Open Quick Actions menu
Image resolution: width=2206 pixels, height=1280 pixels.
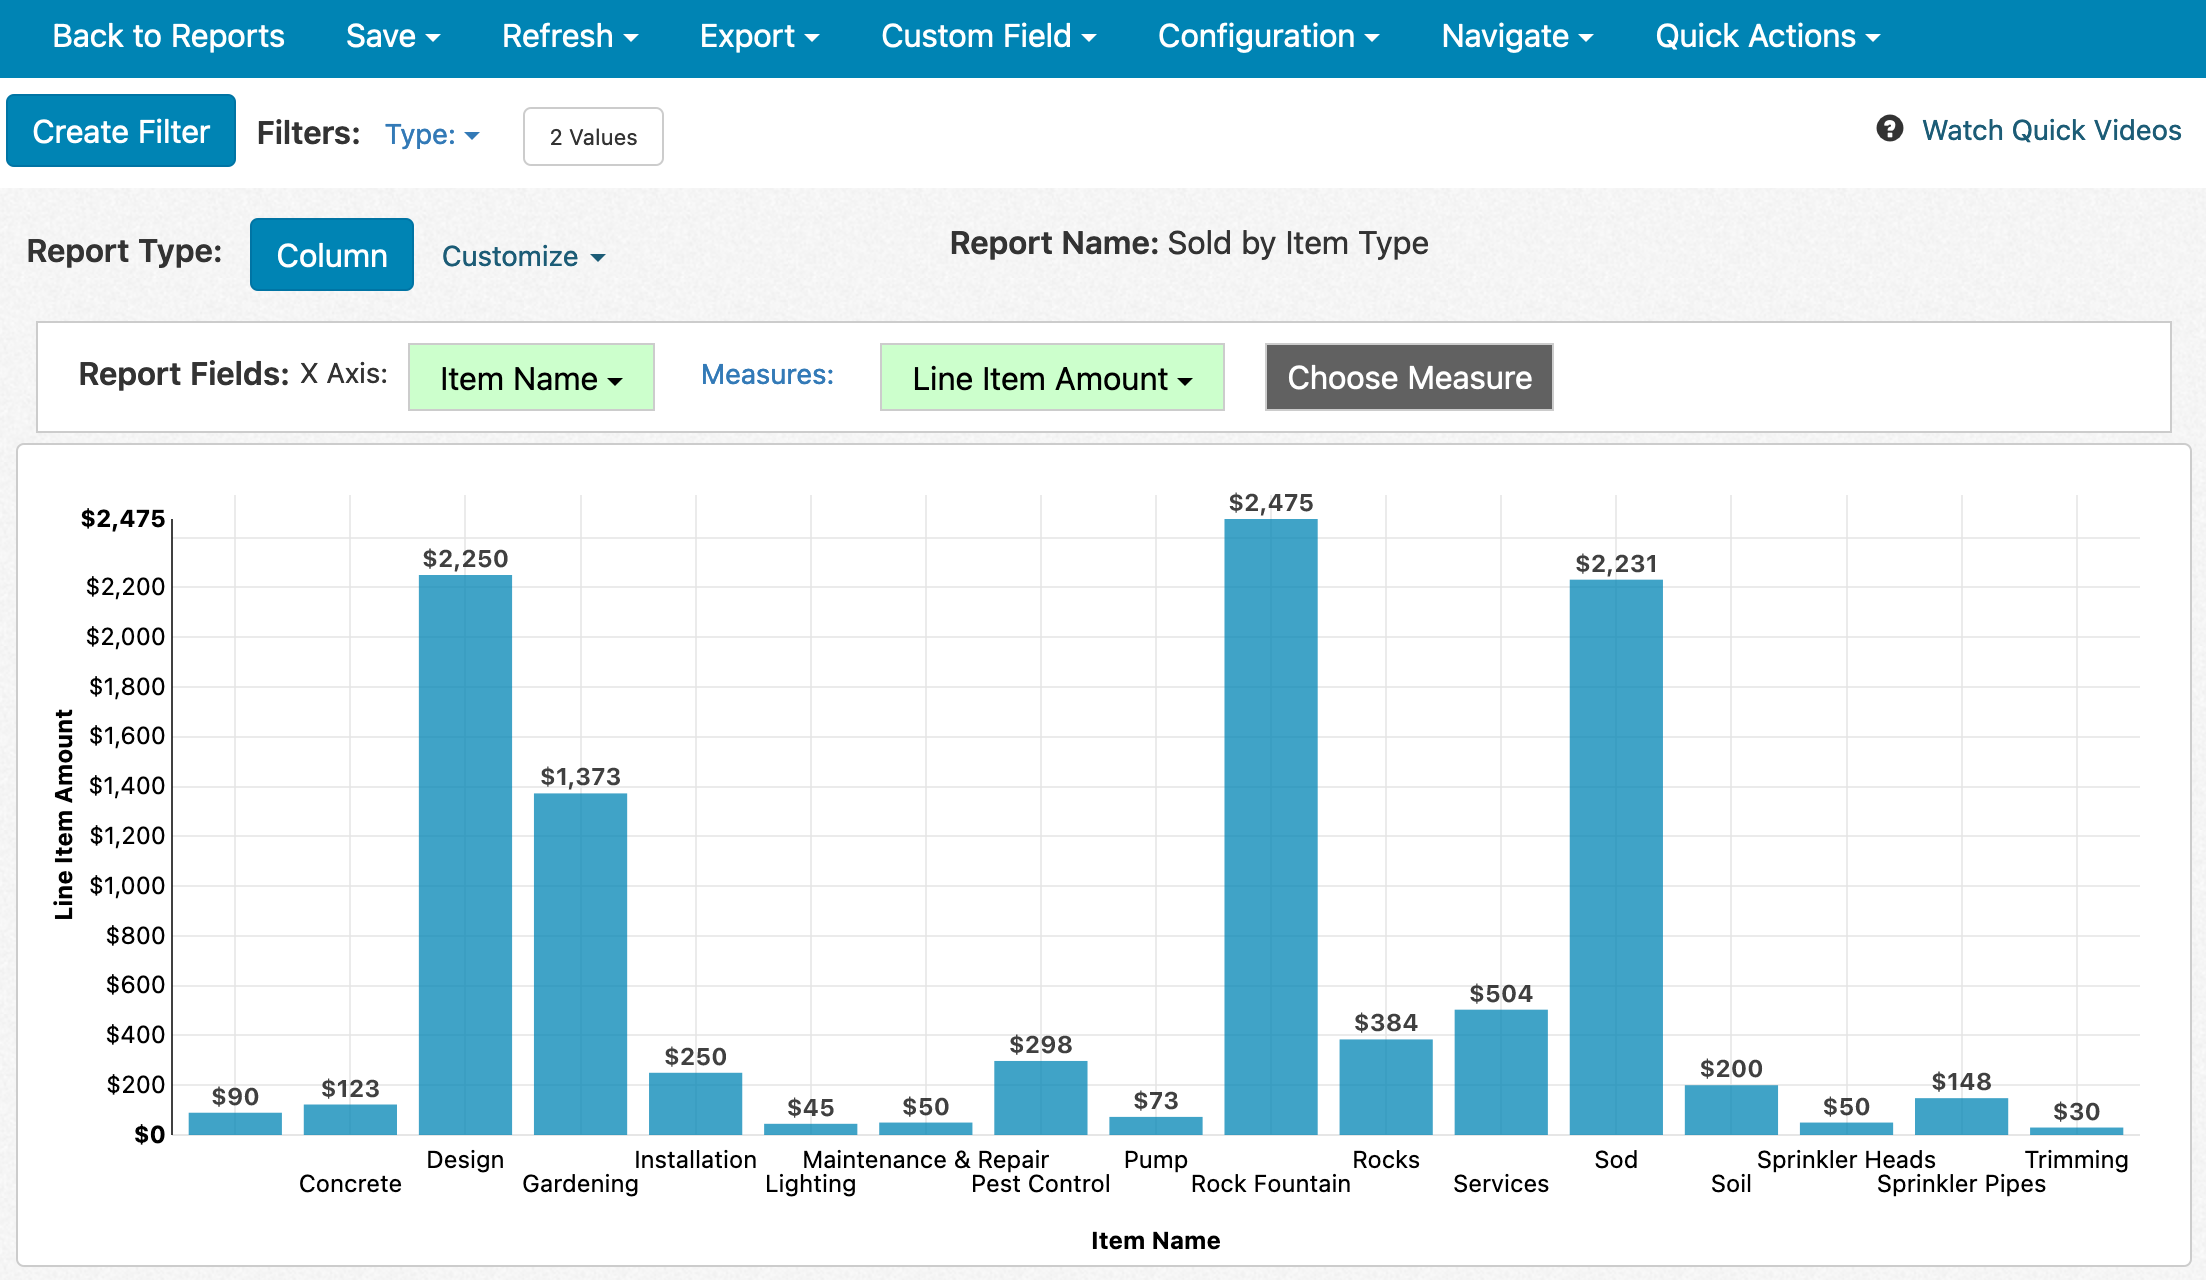point(1767,36)
